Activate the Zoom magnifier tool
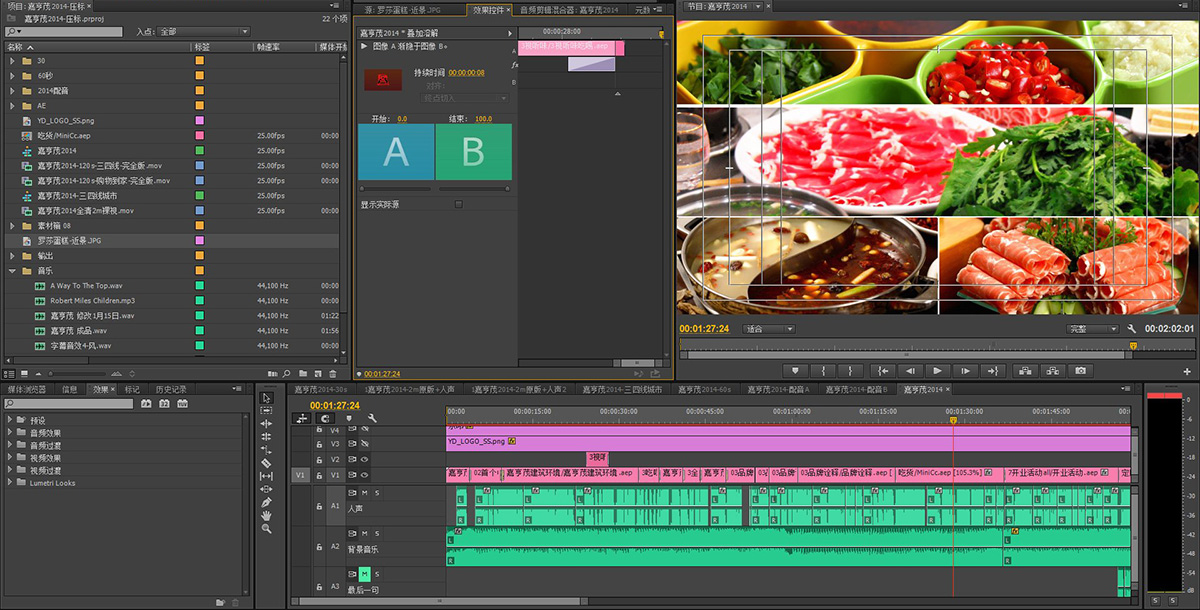The height and width of the screenshot is (610, 1200). [266, 528]
